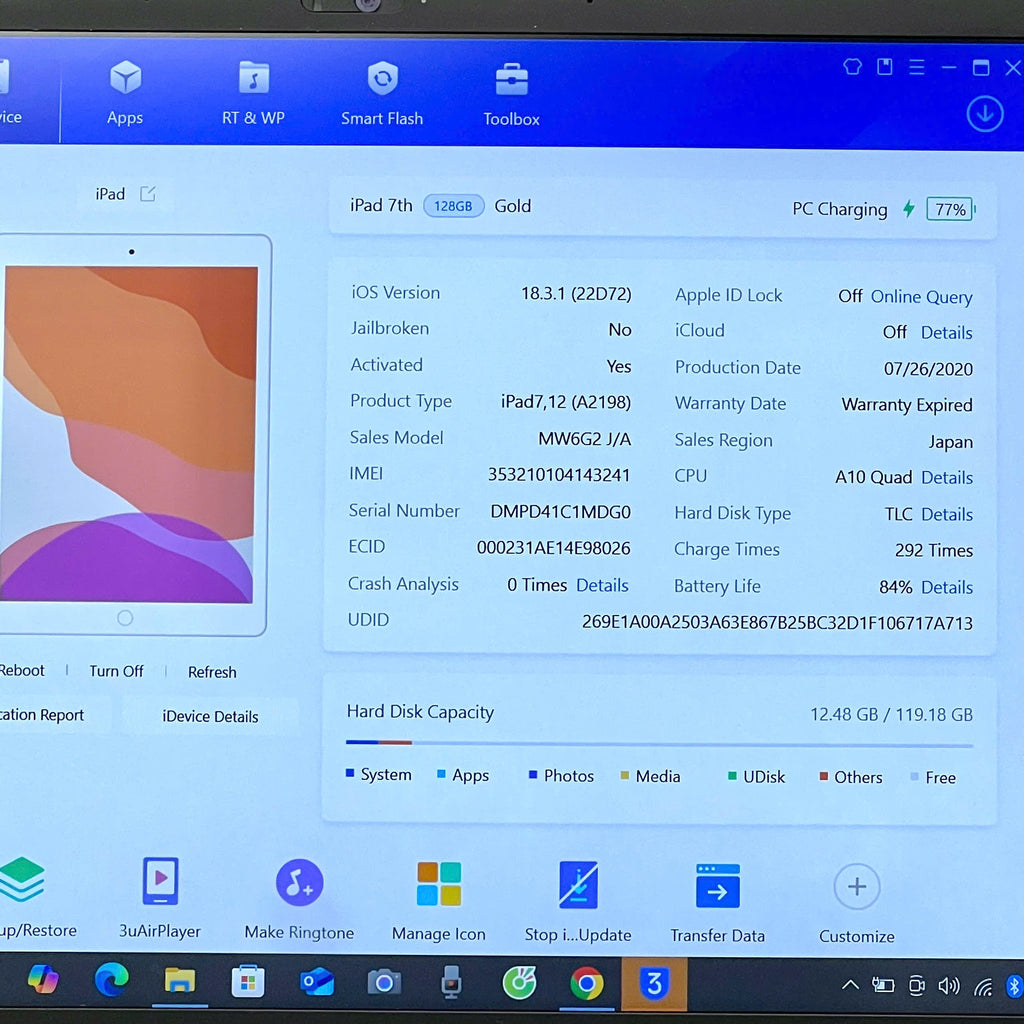Edit the iPad device name

(x=148, y=194)
